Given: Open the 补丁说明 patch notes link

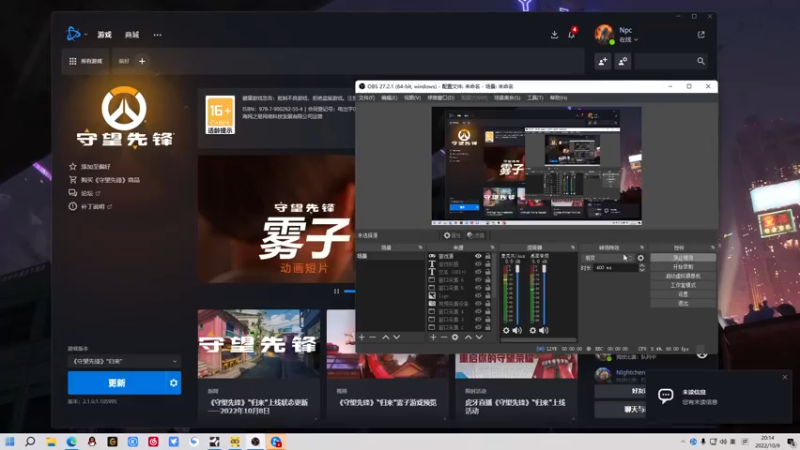Looking at the screenshot, I should (92, 207).
